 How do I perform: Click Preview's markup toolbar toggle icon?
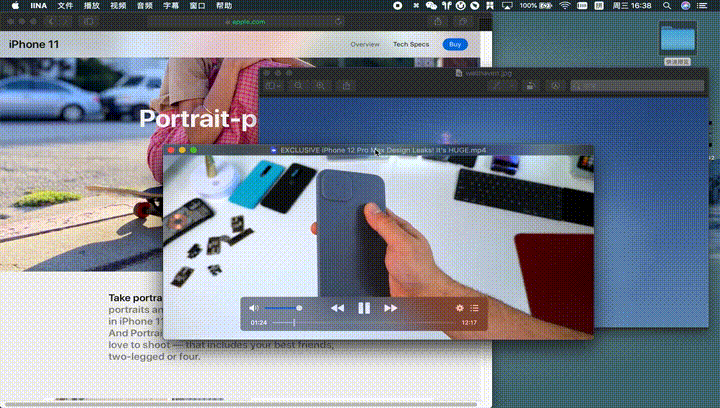pyautogui.click(x=556, y=85)
